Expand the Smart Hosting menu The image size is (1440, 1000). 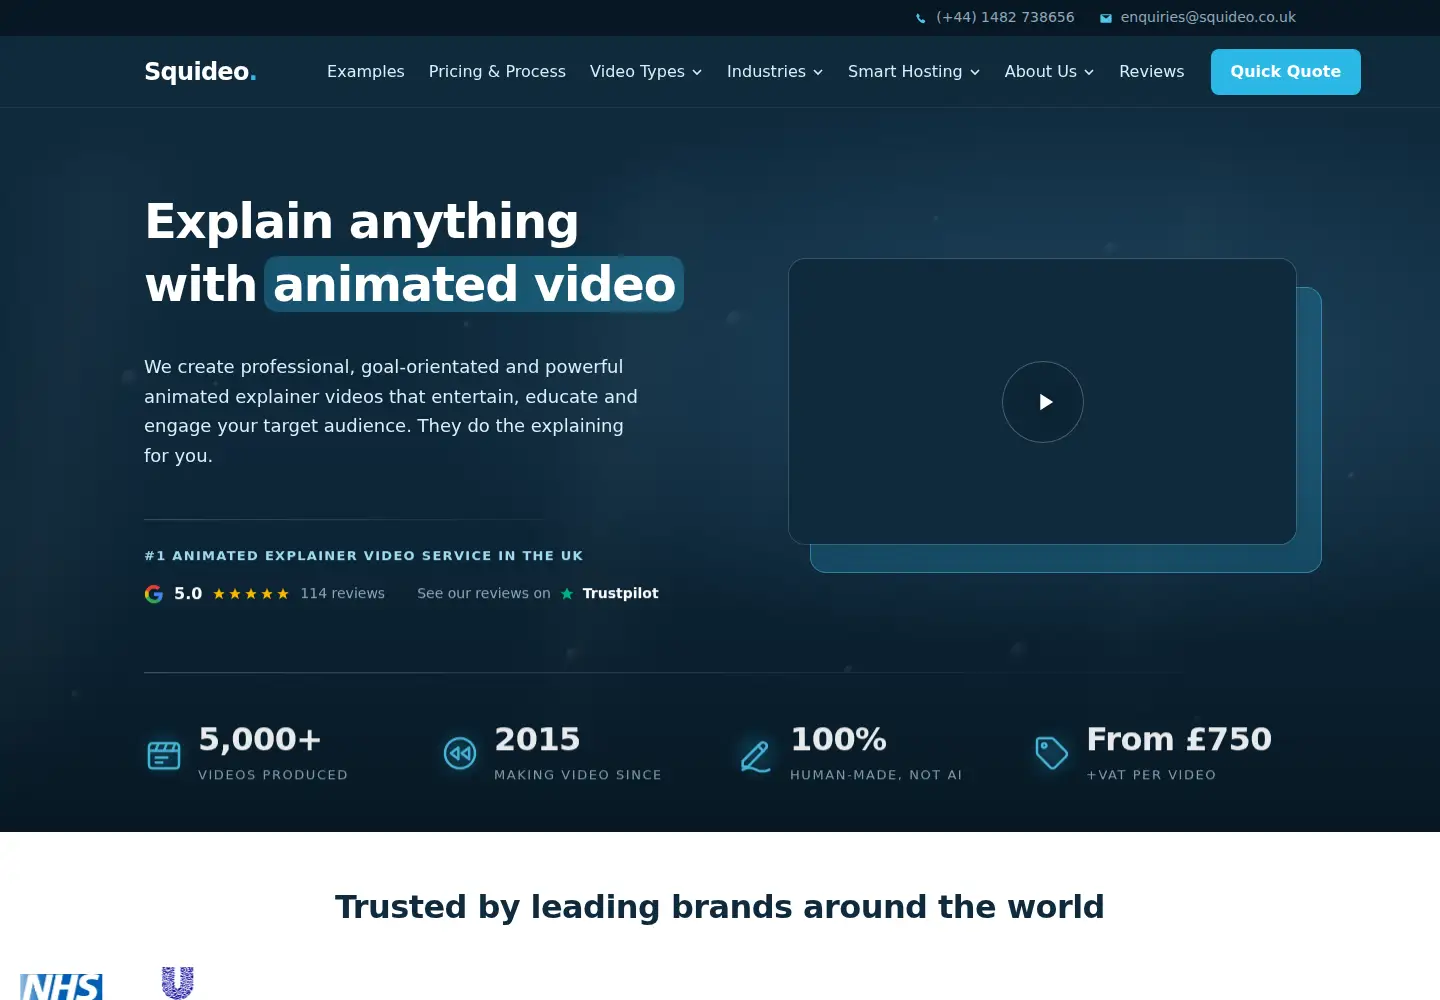(x=914, y=72)
